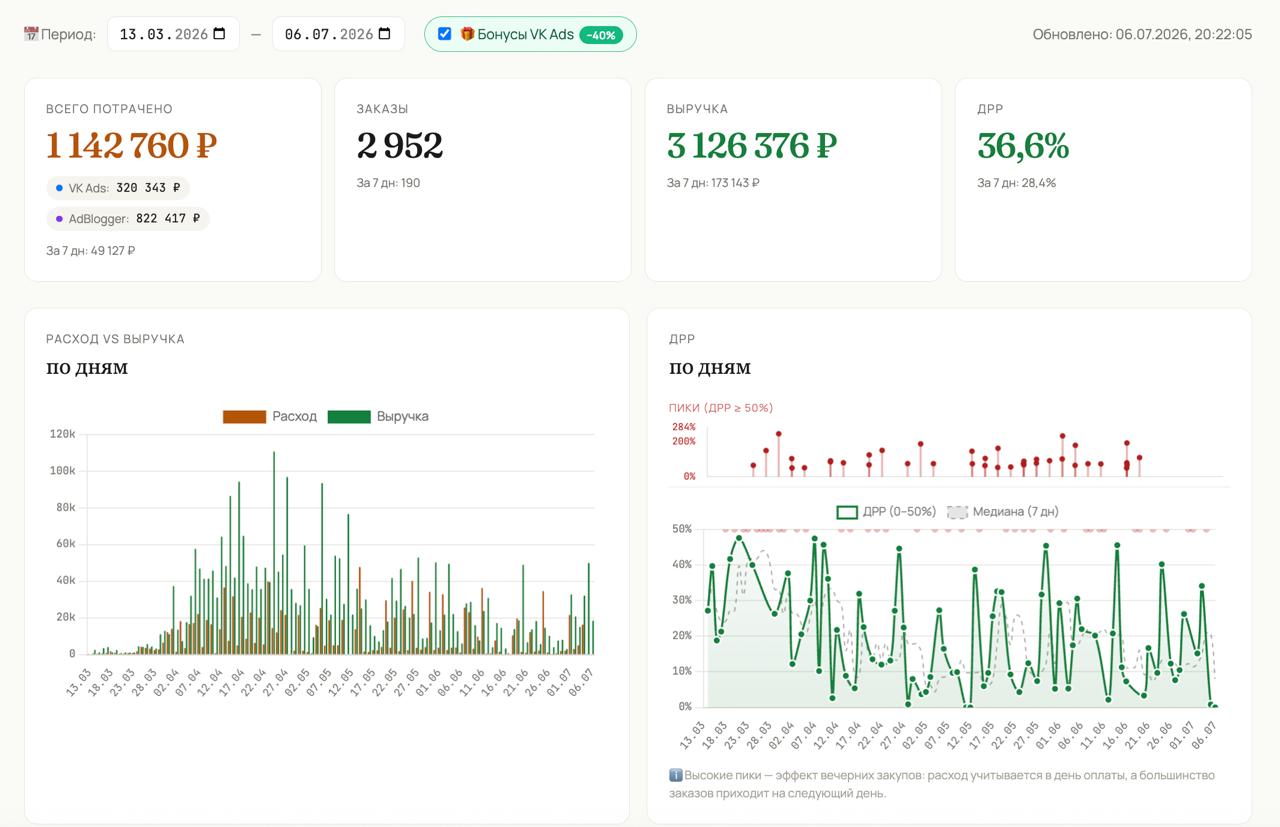Click the total spend value 1 142 760 ₽
The height and width of the screenshot is (827, 1280).
pyautogui.click(x=131, y=146)
